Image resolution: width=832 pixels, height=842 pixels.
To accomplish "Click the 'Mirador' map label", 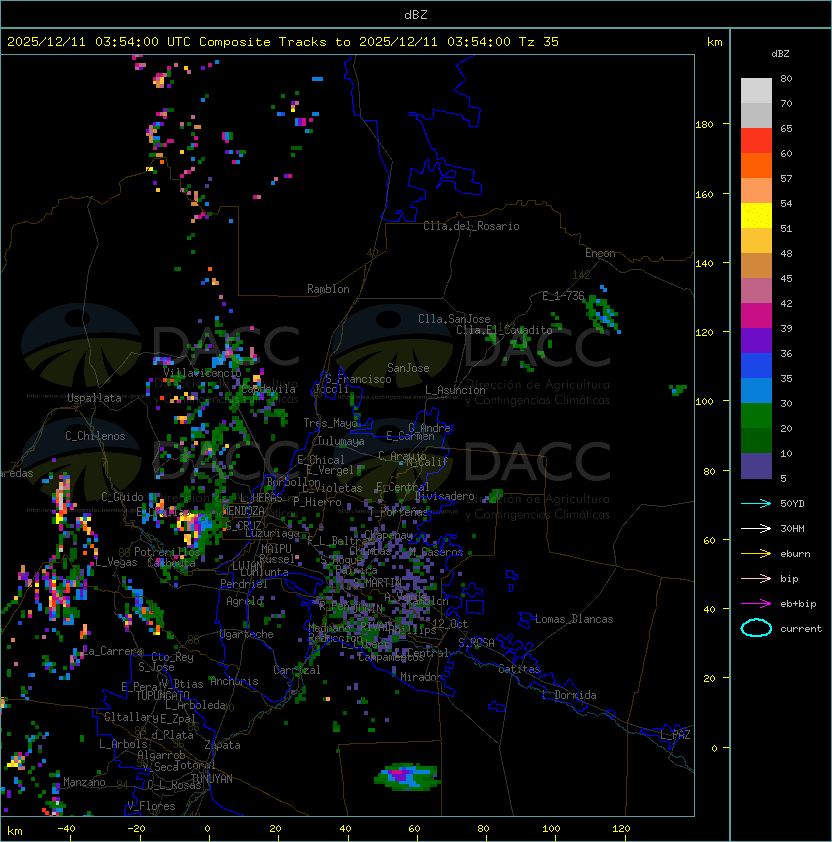I will pos(422,677).
